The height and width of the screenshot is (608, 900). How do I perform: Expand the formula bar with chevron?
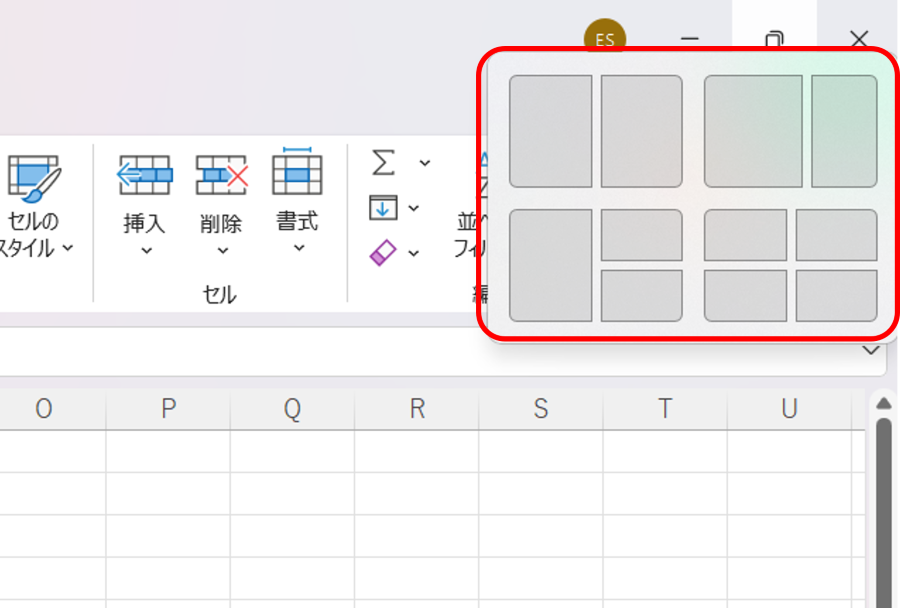[x=871, y=351]
